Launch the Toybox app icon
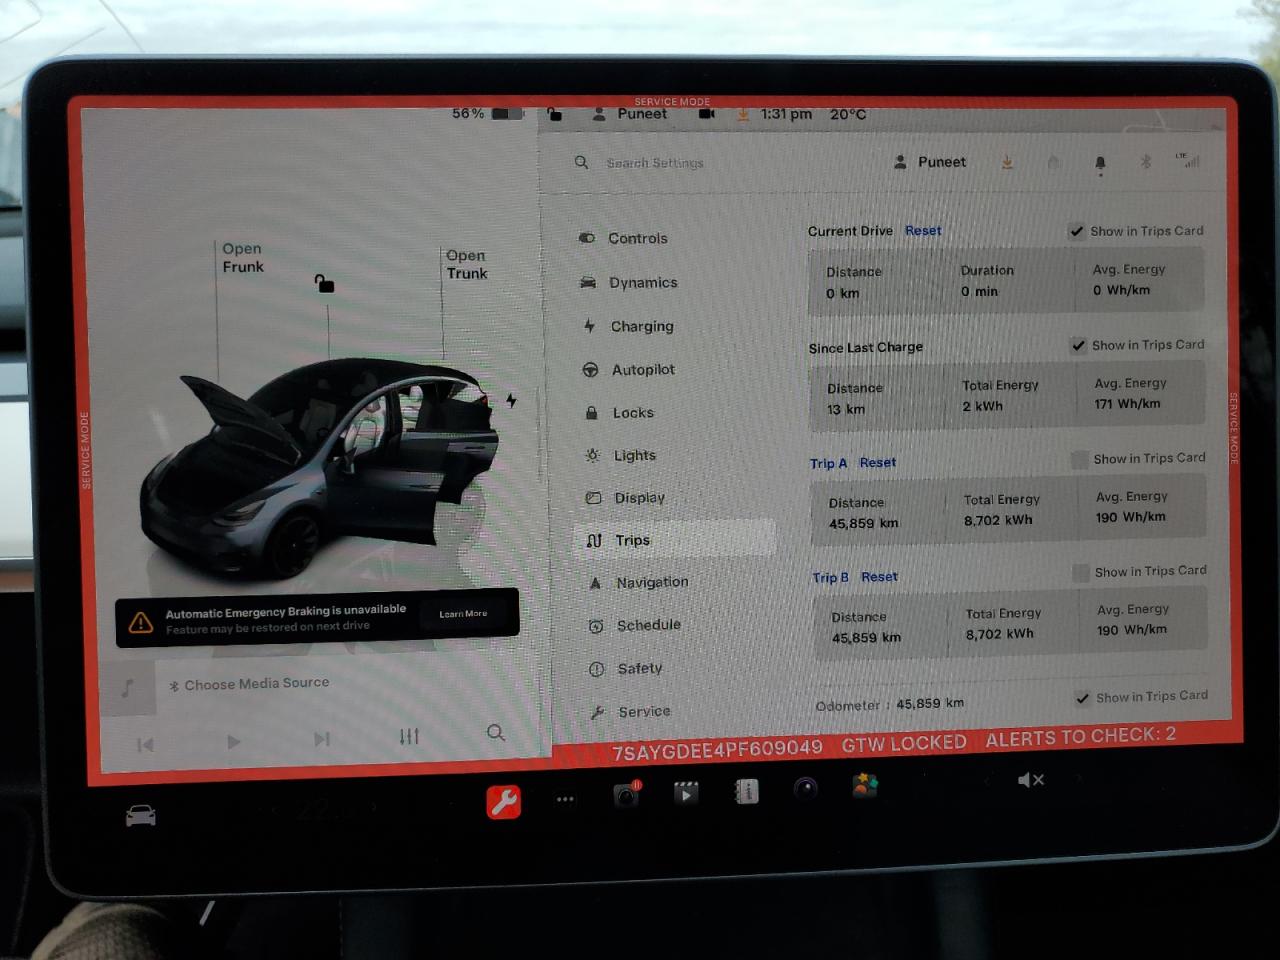Screen dimensions: 1280x960 point(865,786)
